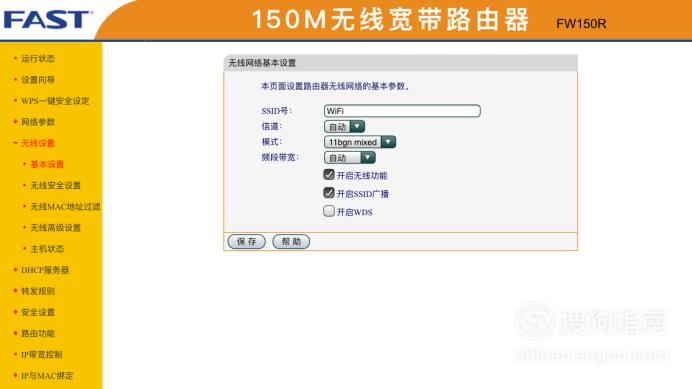The height and width of the screenshot is (389, 692).
Task: Open IP带宽控制 page
Action: point(42,355)
